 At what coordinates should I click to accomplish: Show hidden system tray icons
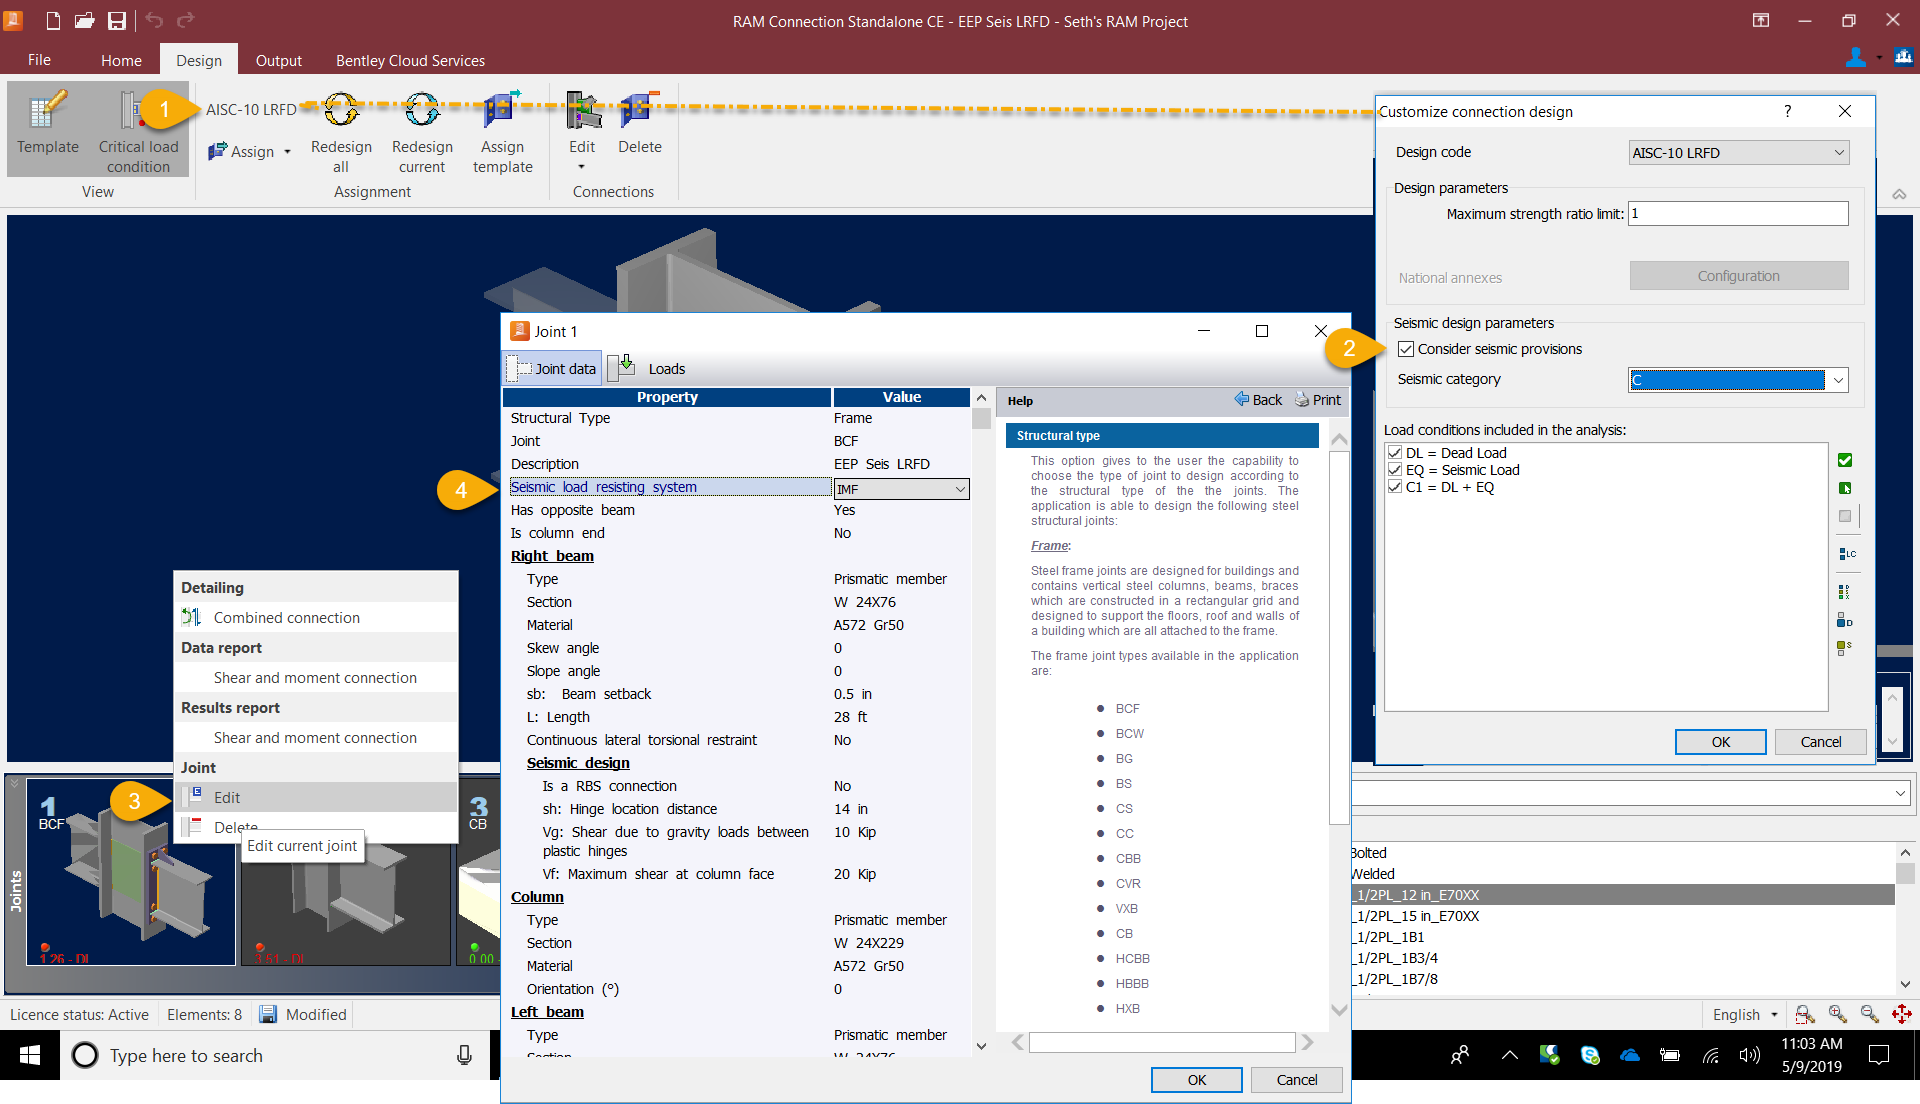point(1509,1055)
